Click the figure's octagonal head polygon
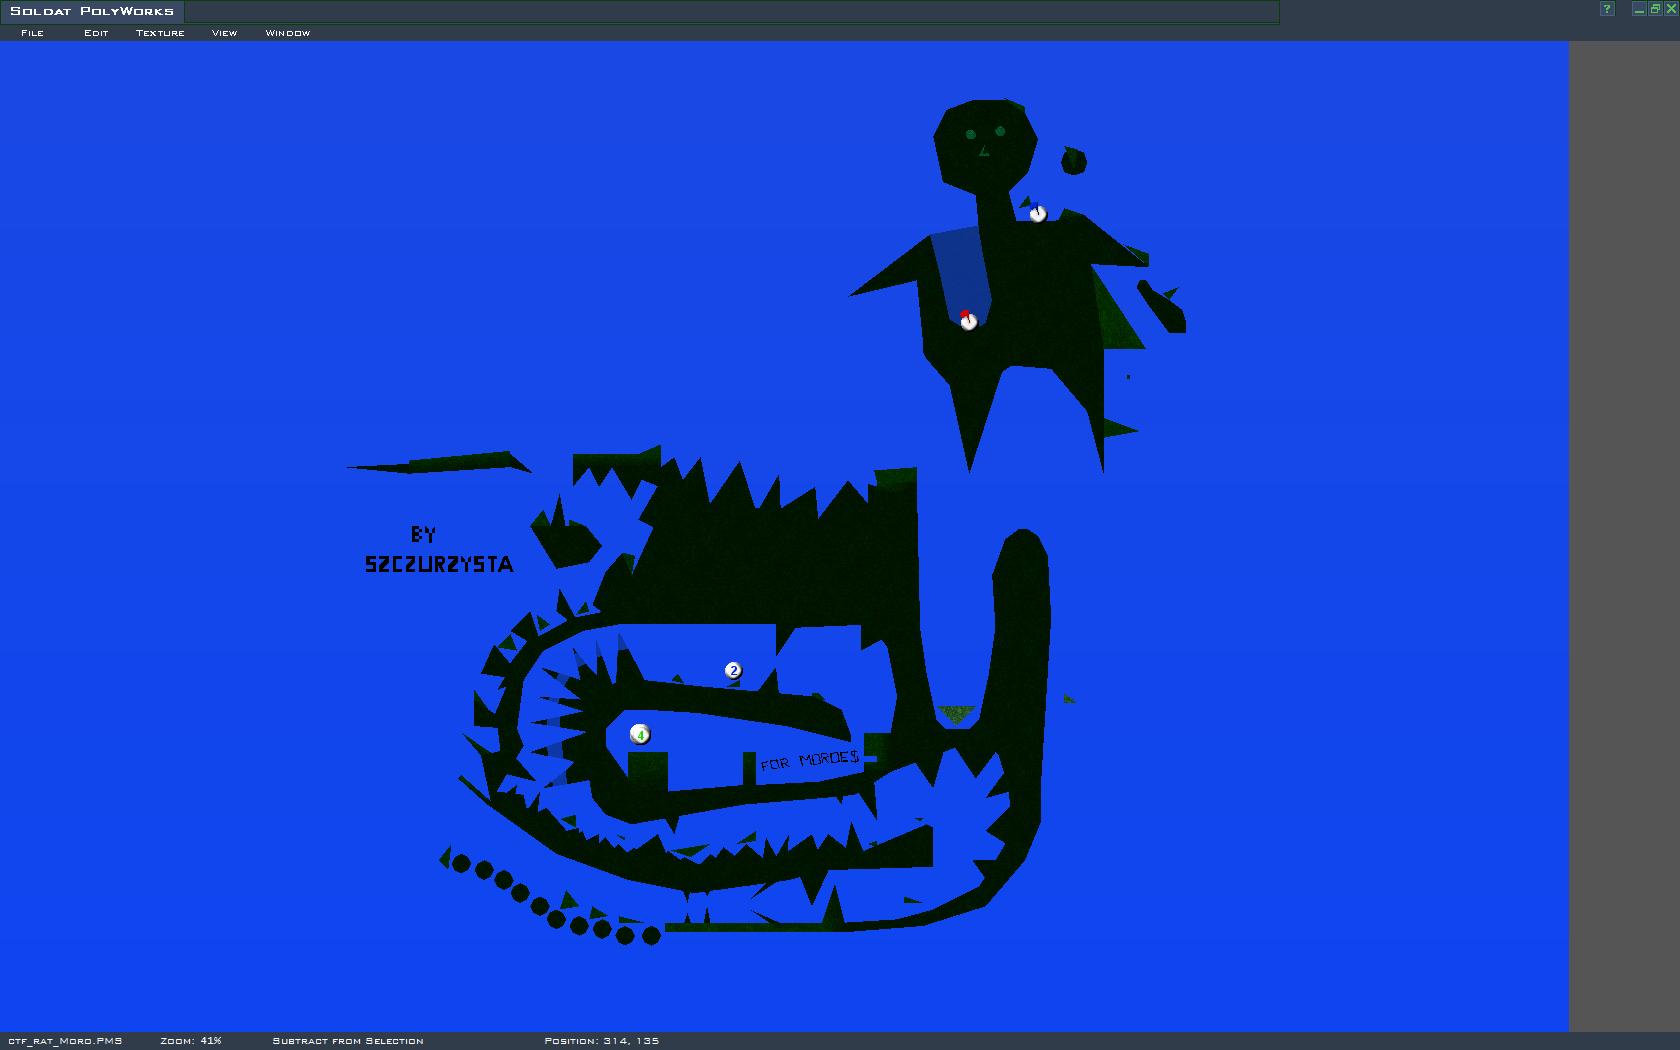Image resolution: width=1680 pixels, height=1050 pixels. coord(985,145)
